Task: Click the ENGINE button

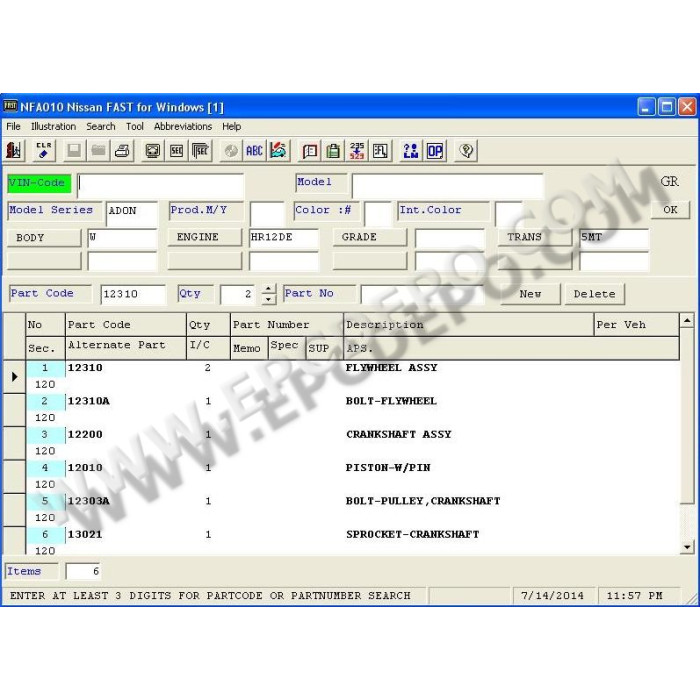Action: [204, 237]
